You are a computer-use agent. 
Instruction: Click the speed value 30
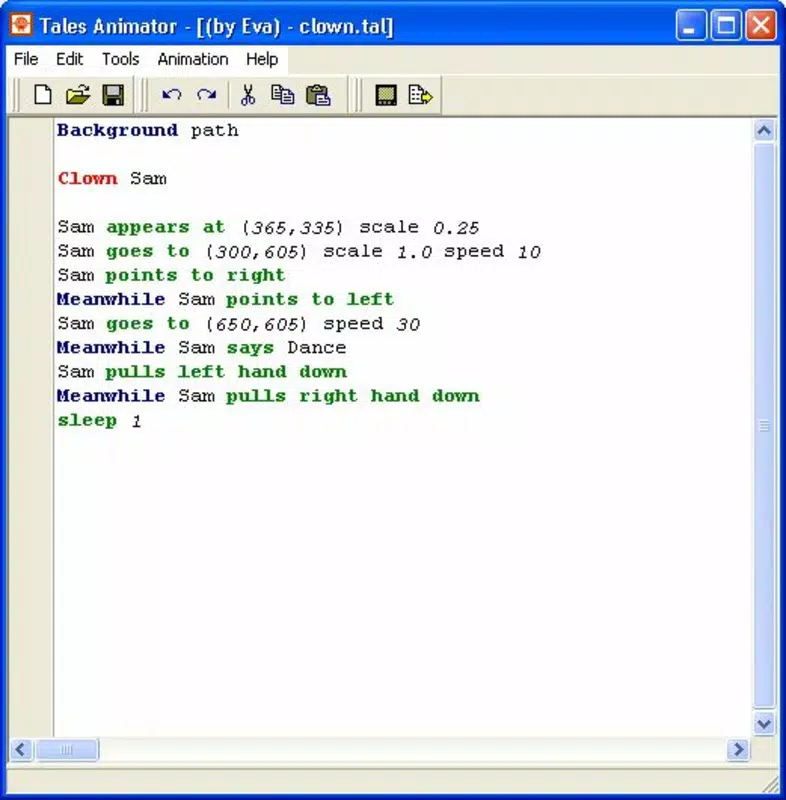pos(408,324)
